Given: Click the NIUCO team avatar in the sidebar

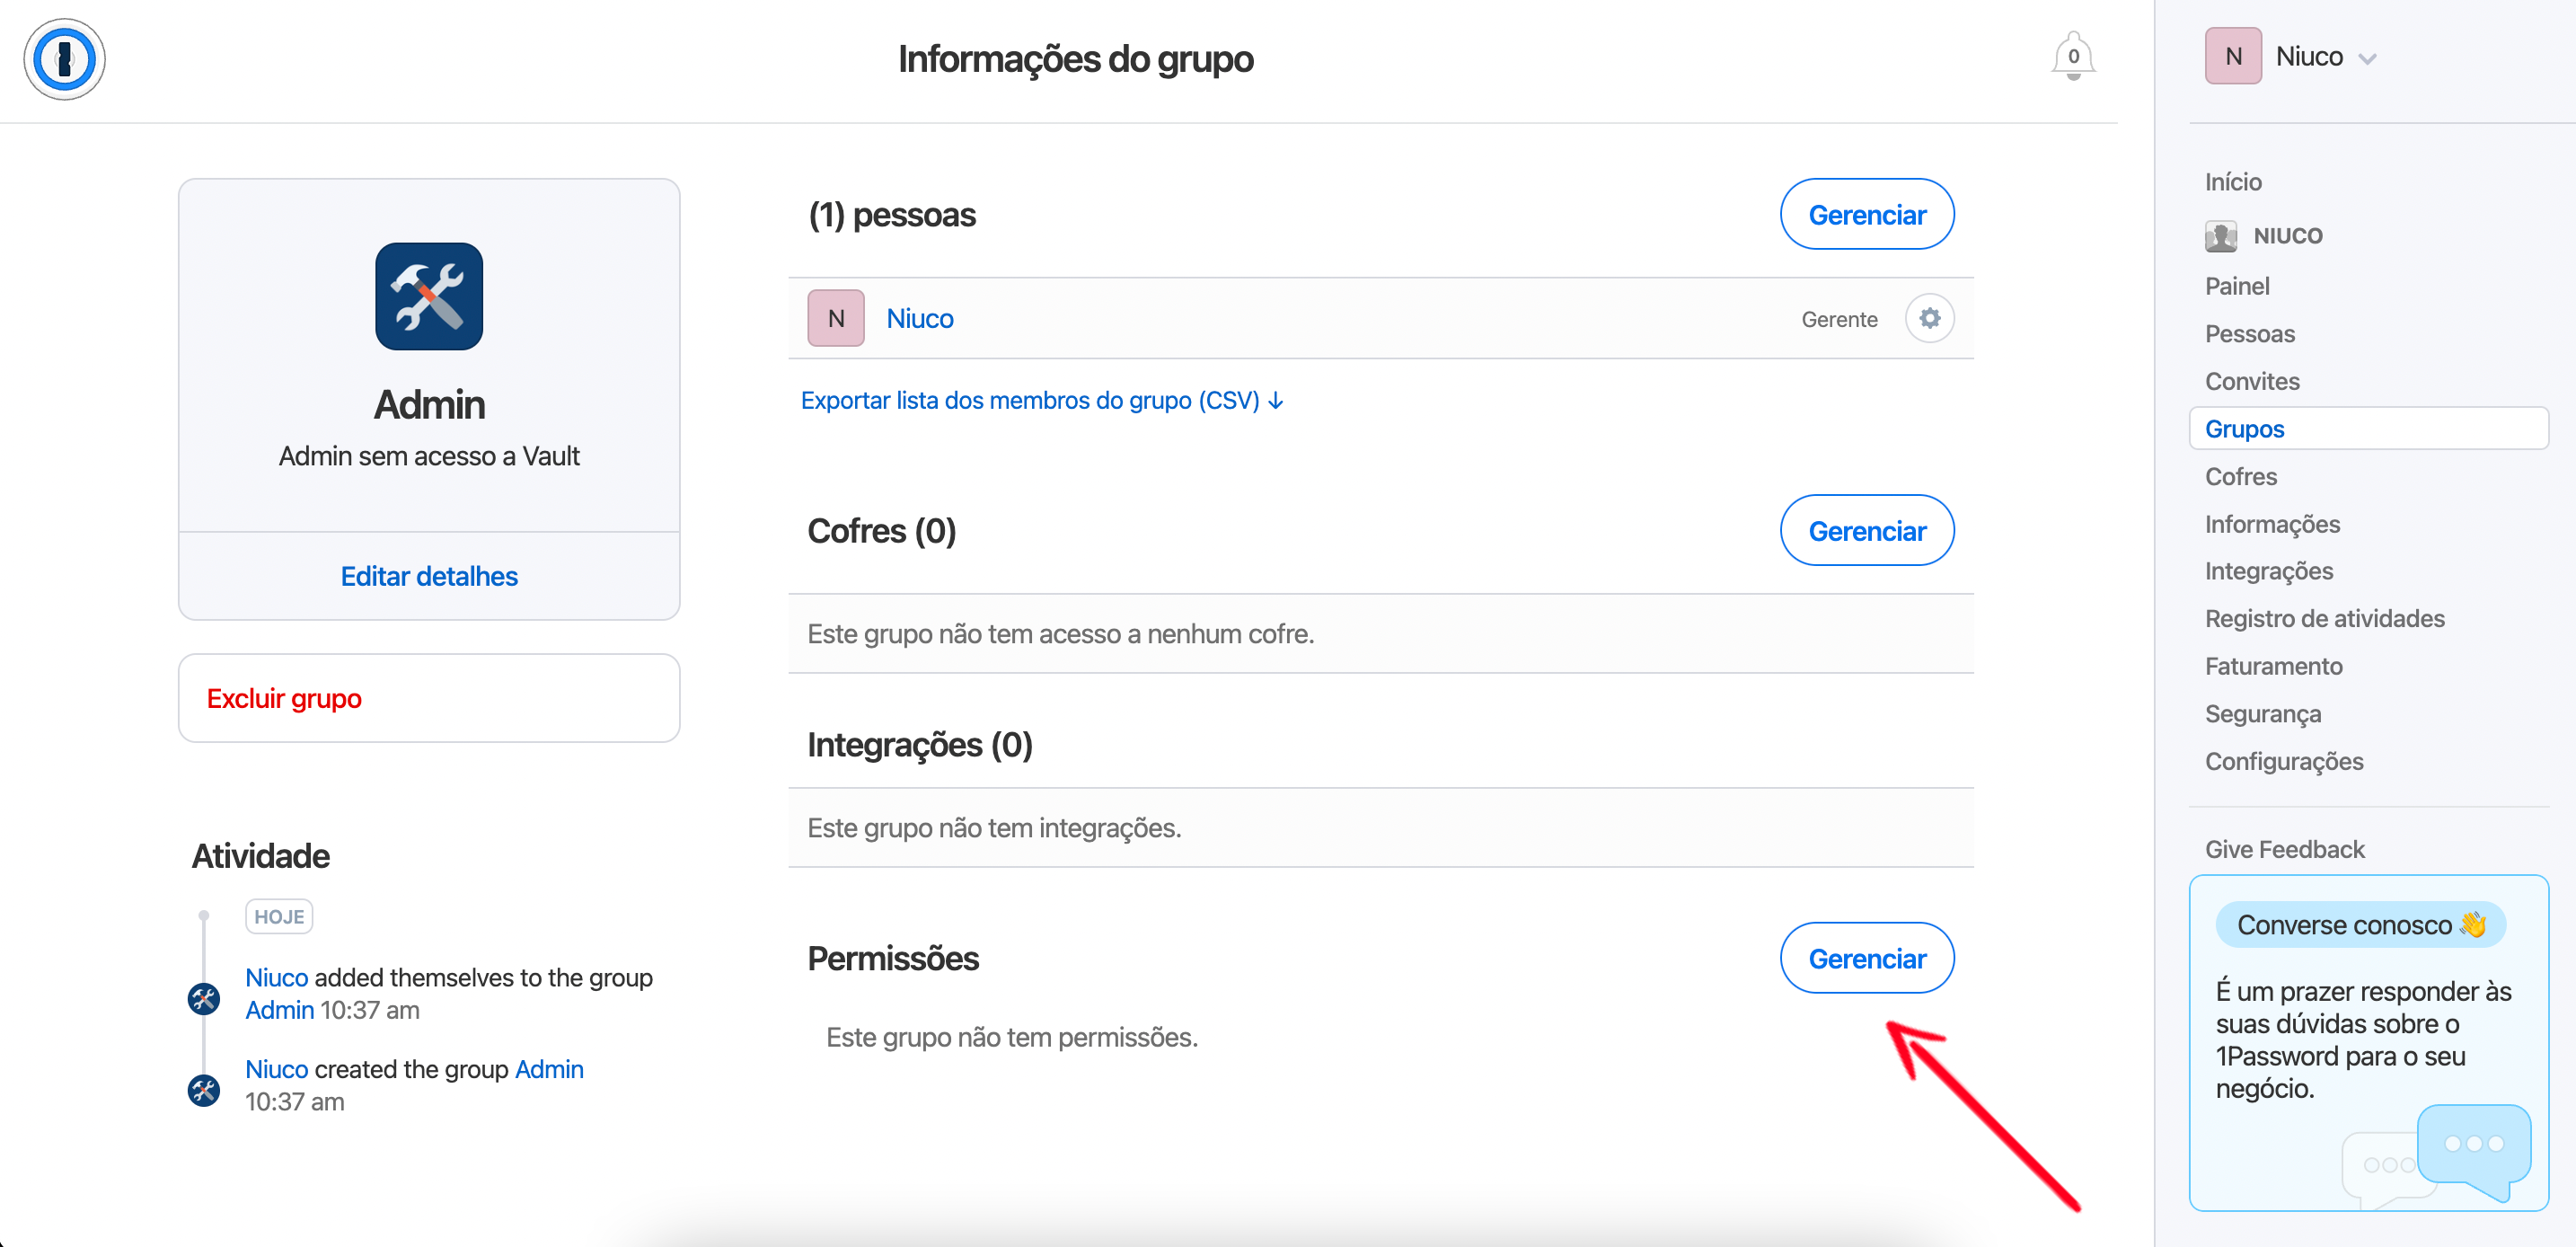Looking at the screenshot, I should [2220, 236].
